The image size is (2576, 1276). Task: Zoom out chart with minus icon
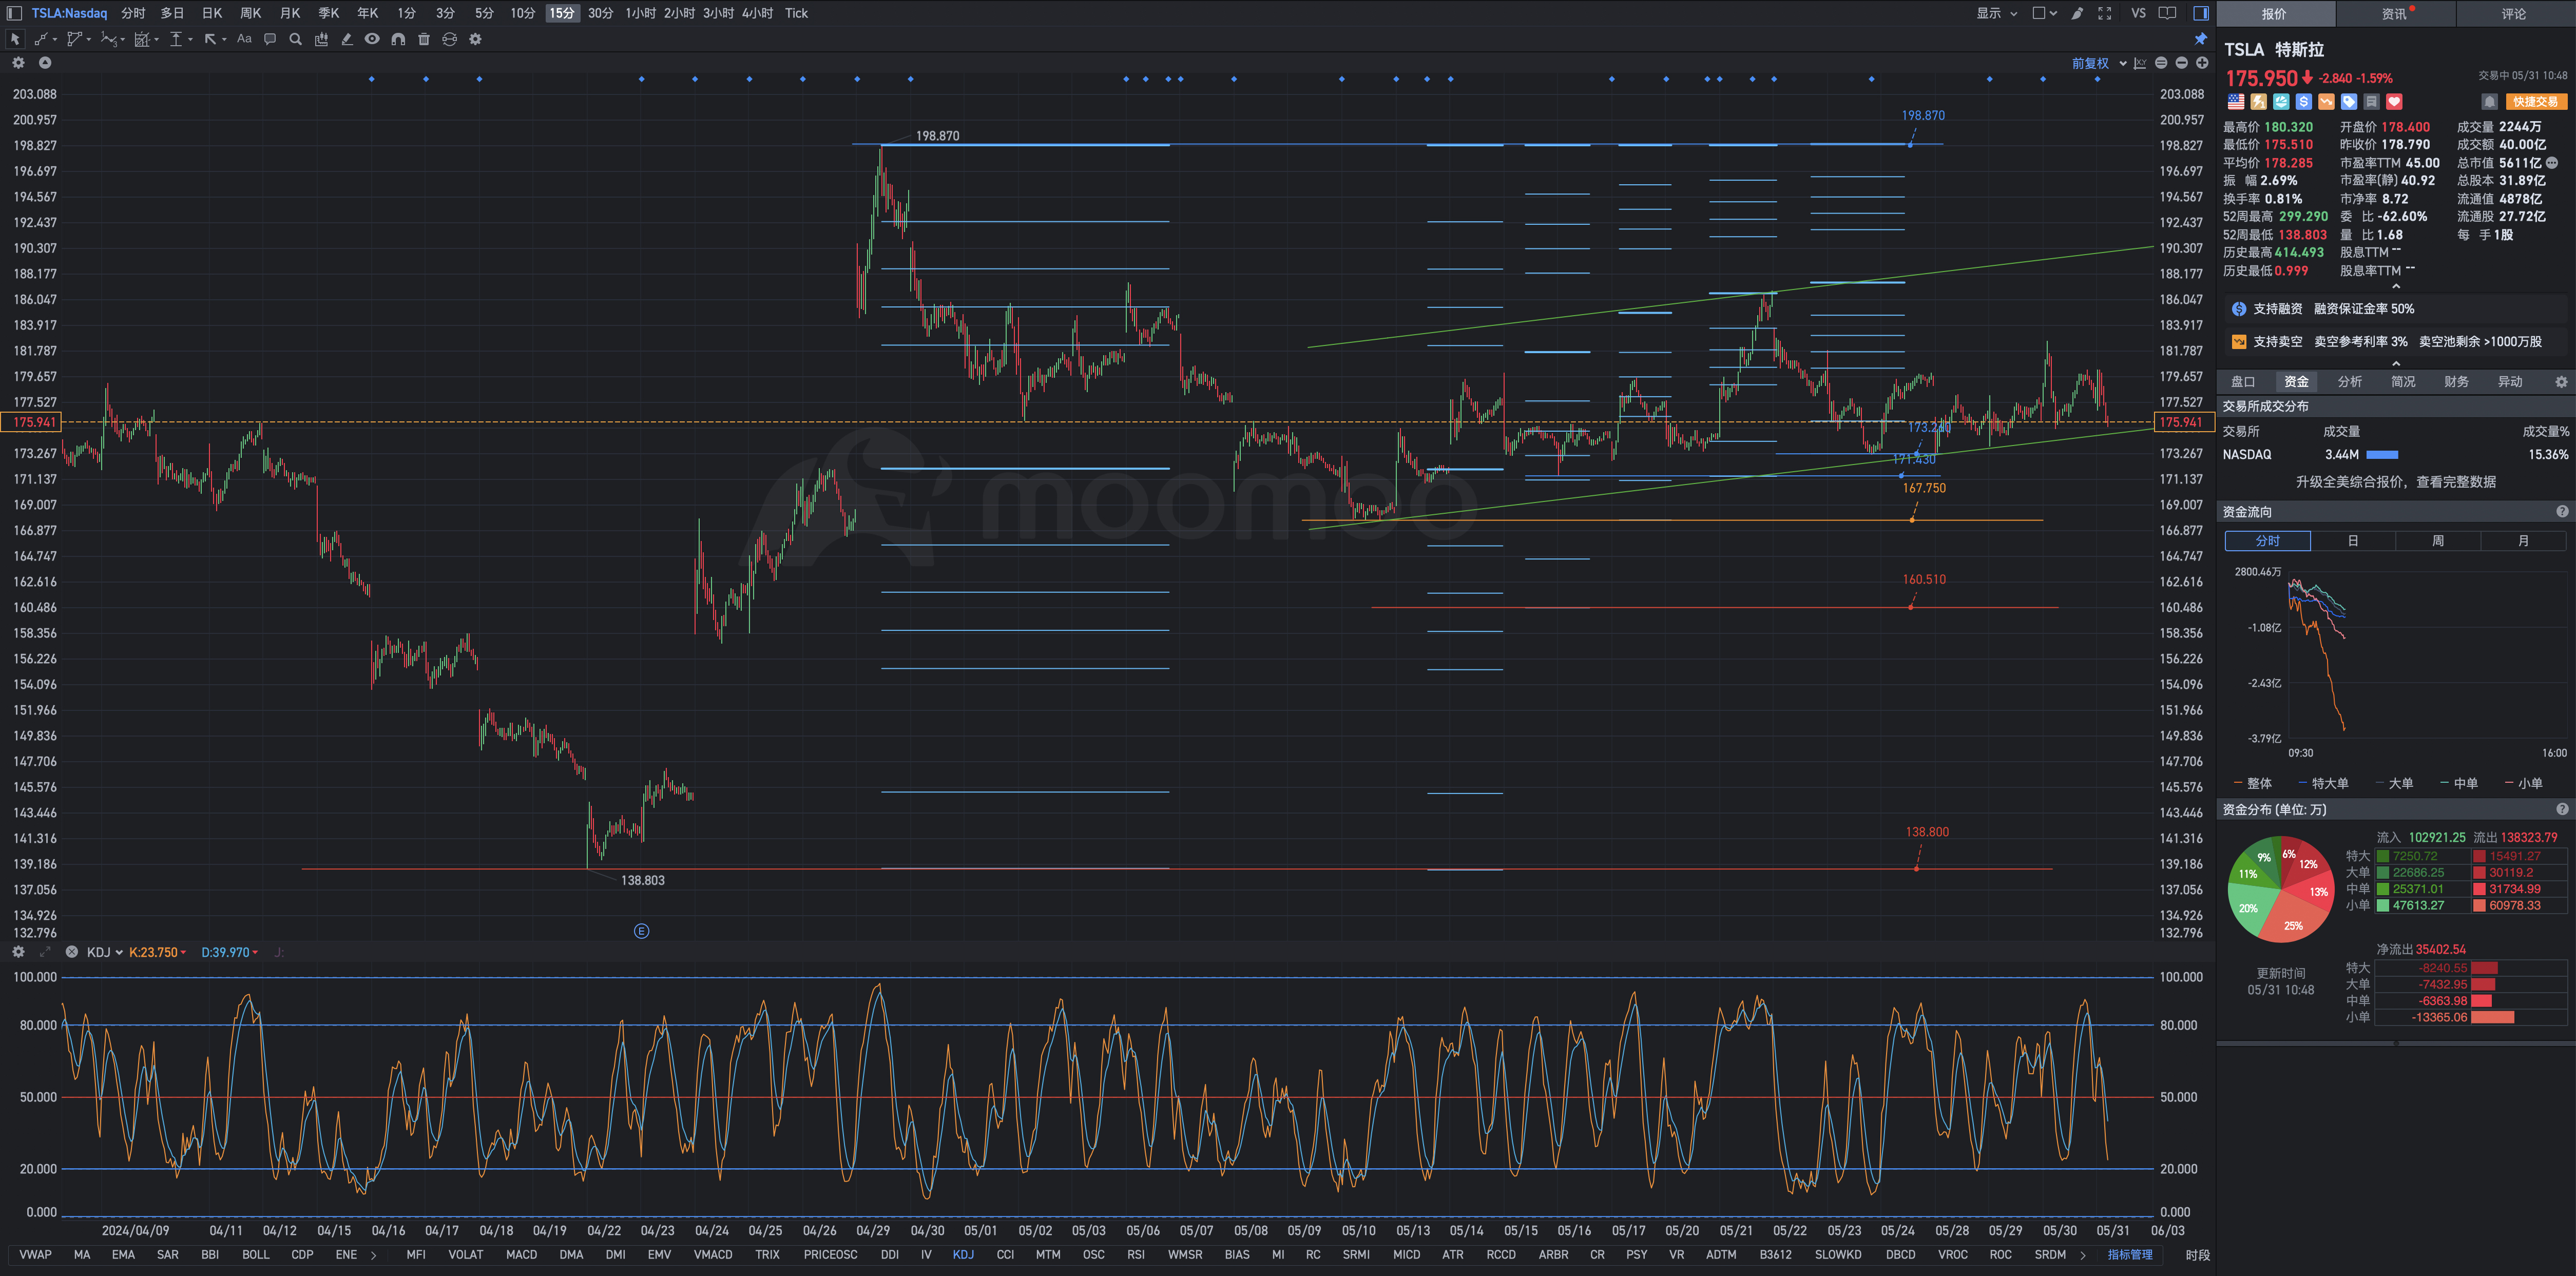(x=2182, y=63)
